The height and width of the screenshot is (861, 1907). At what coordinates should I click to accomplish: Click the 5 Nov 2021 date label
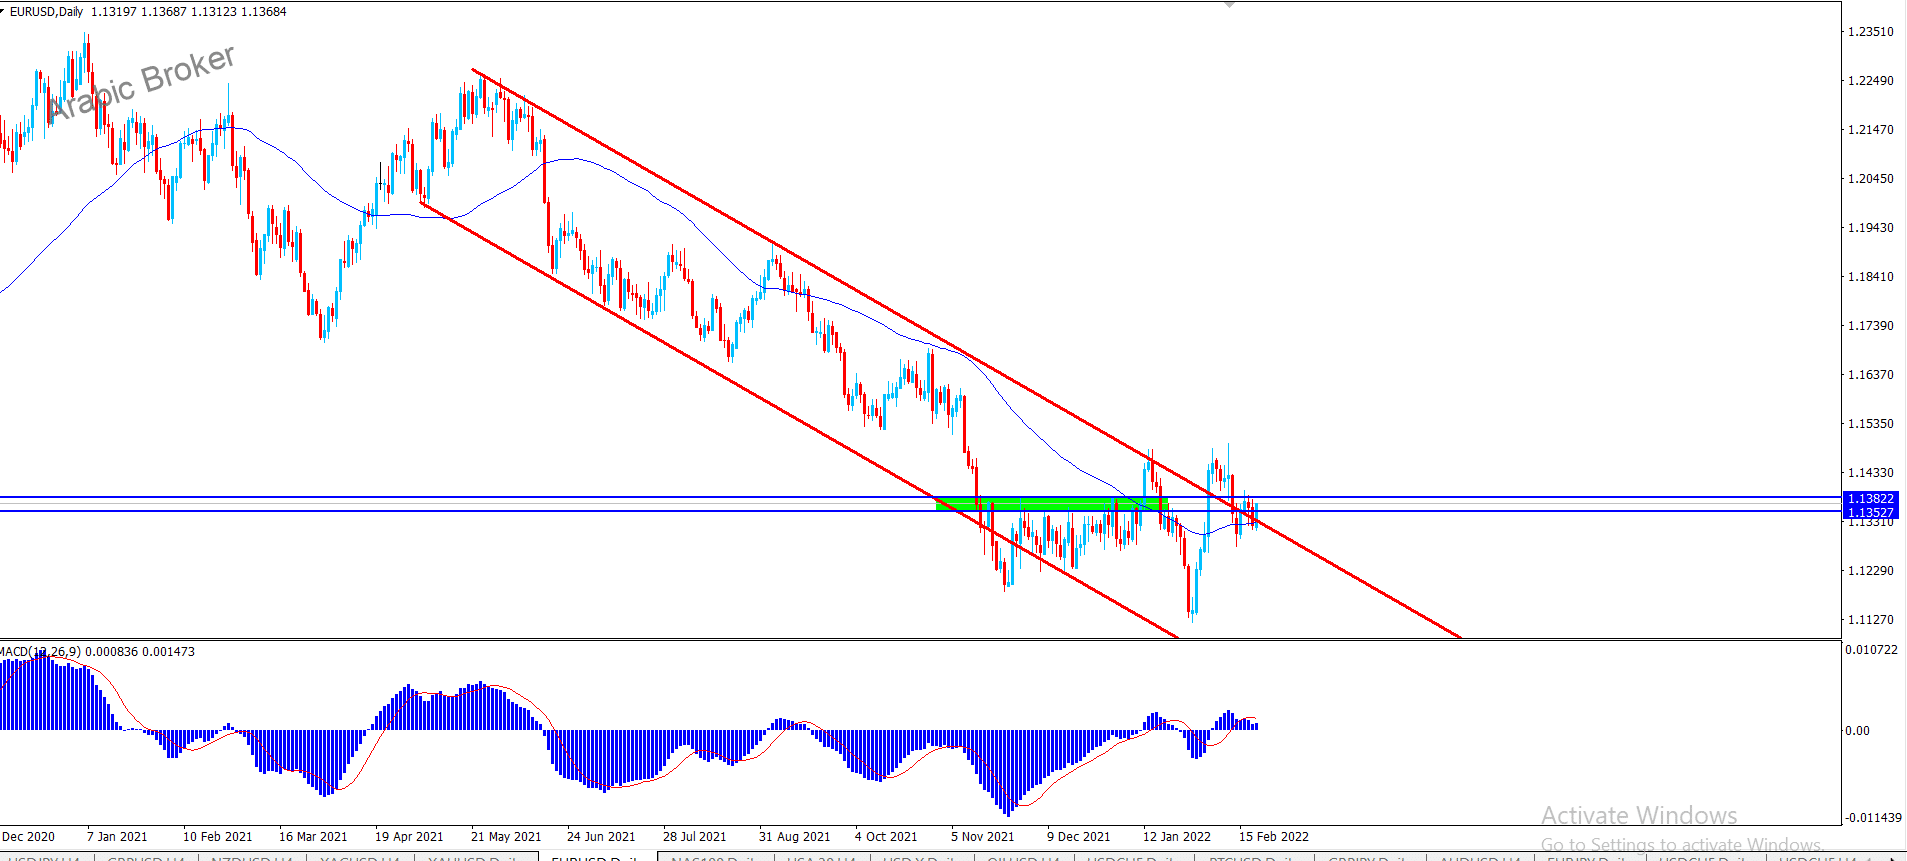click(982, 837)
